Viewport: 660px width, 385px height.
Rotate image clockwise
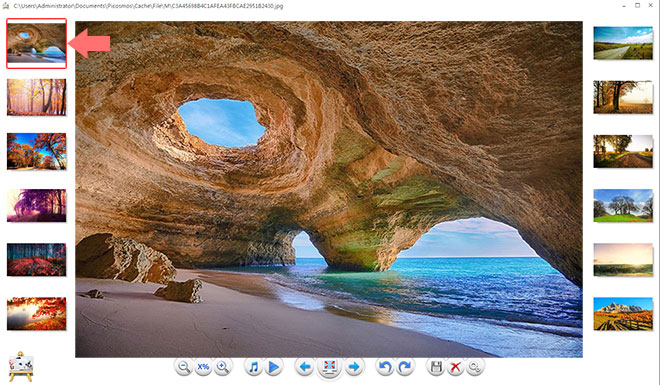tap(405, 367)
